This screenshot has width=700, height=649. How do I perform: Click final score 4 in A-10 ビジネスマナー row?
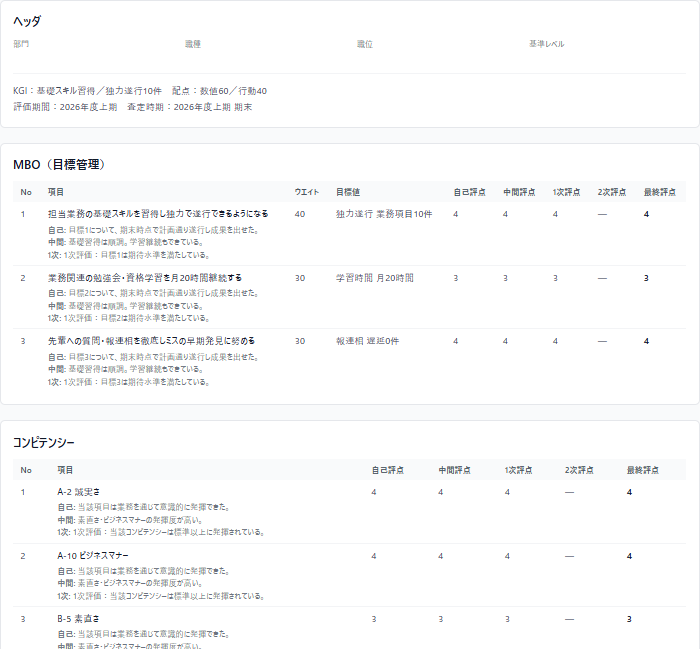point(629,556)
